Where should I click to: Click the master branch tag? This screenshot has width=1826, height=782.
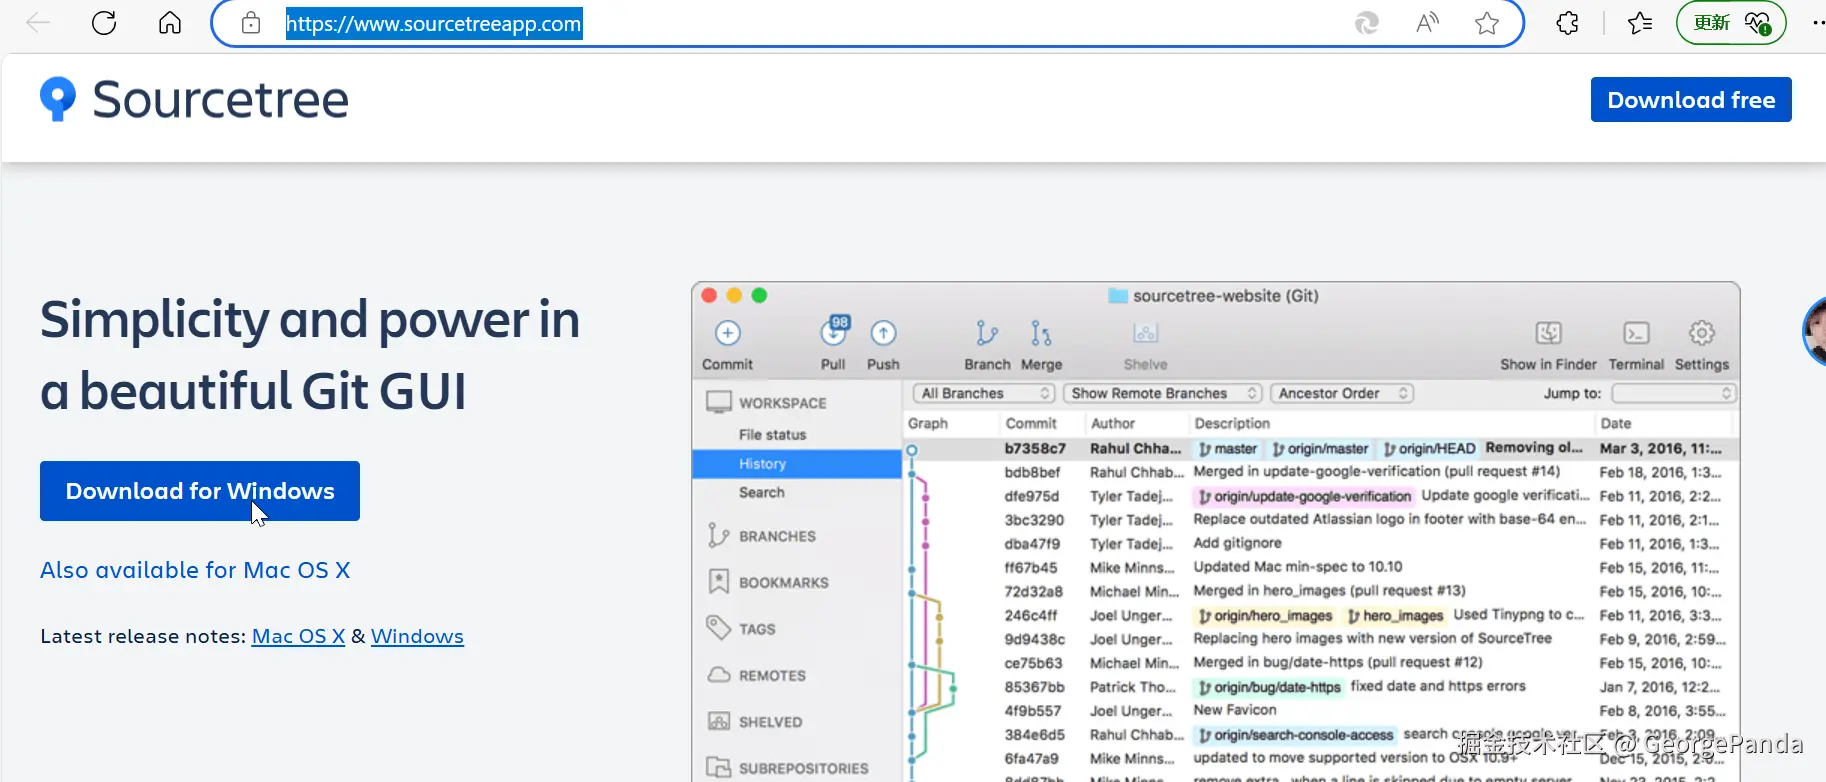[x=1228, y=448]
